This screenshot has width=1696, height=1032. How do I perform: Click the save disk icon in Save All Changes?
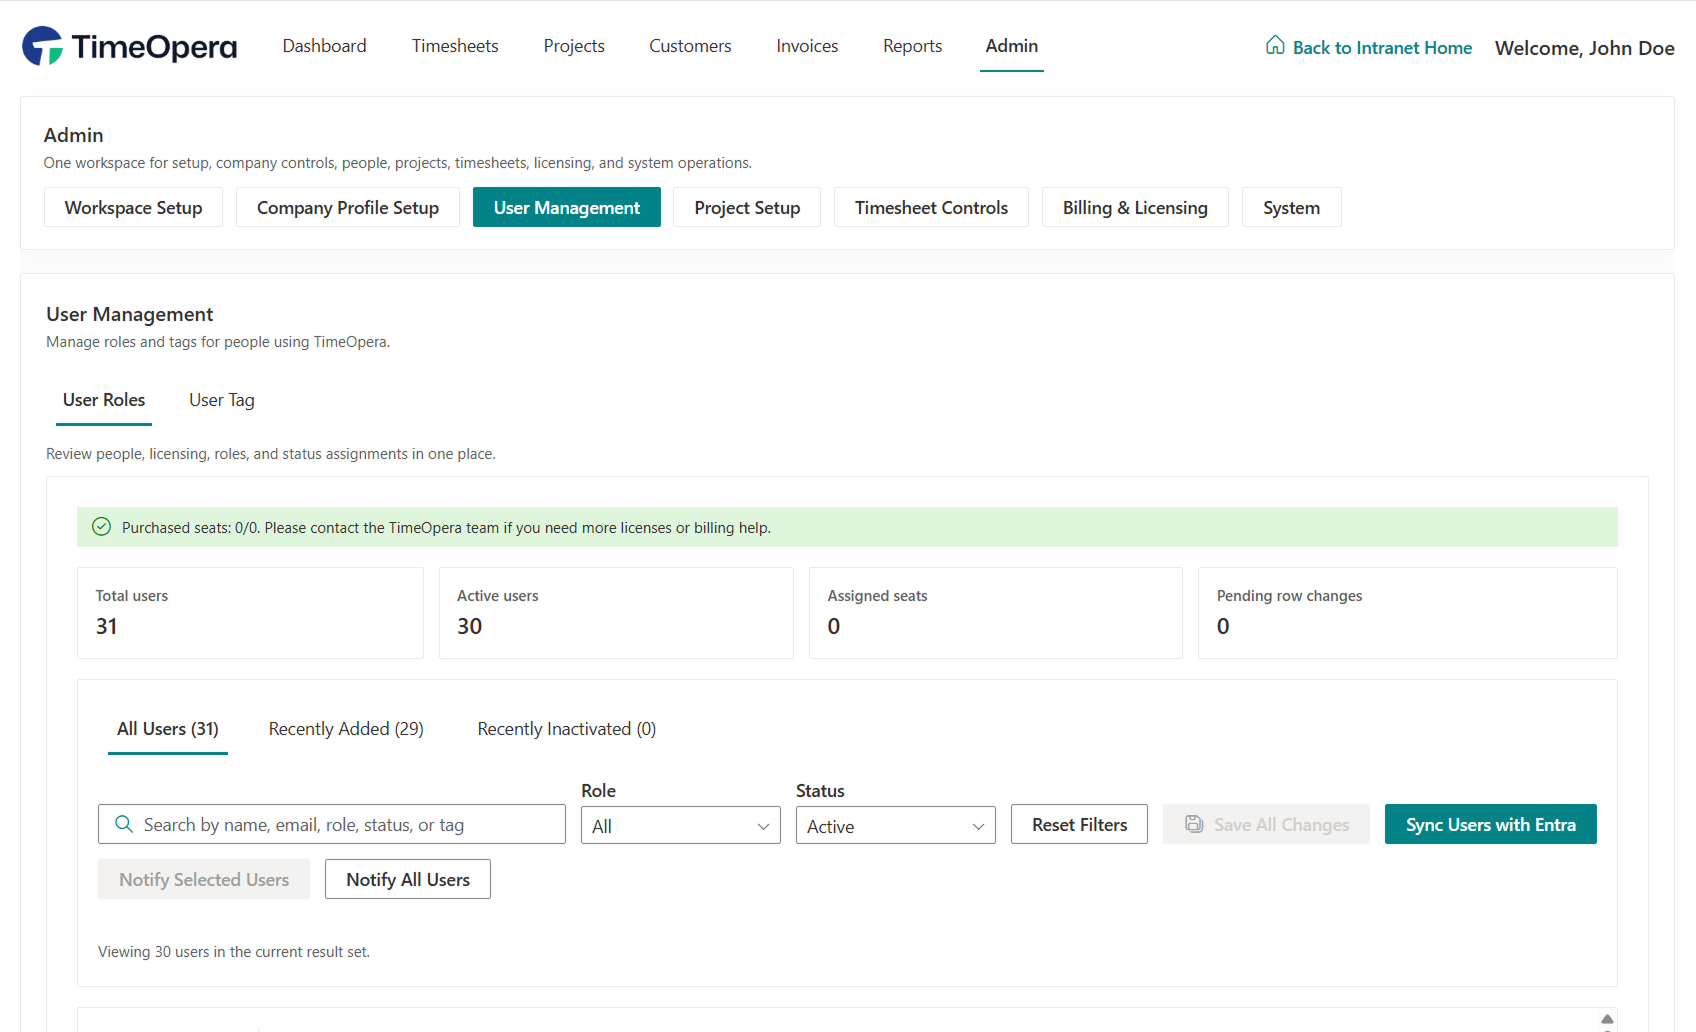tap(1194, 824)
